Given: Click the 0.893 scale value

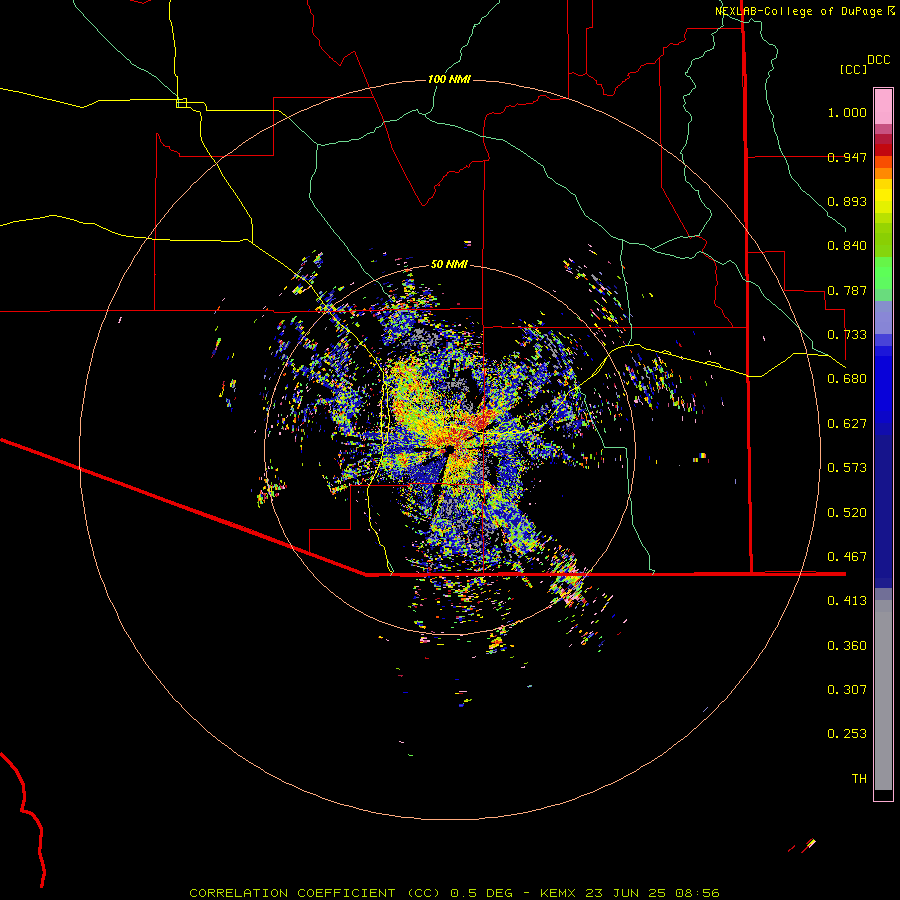Looking at the screenshot, I should coord(847,201).
